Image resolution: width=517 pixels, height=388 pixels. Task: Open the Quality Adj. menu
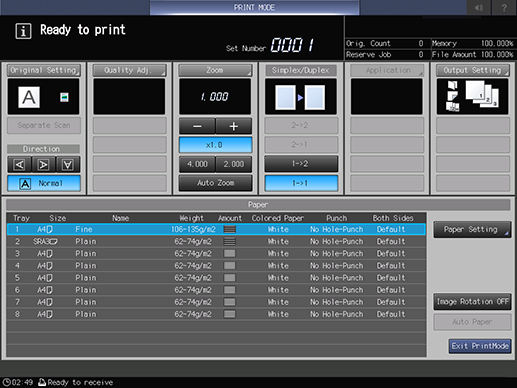(130, 70)
